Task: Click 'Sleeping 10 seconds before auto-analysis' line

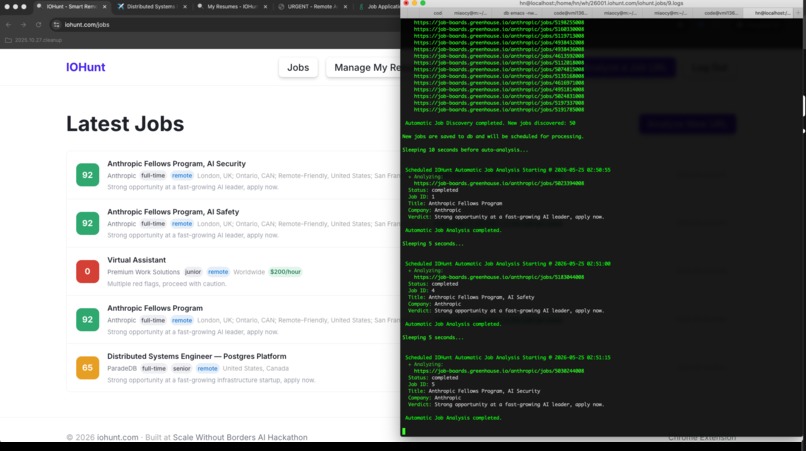Action: coord(465,150)
